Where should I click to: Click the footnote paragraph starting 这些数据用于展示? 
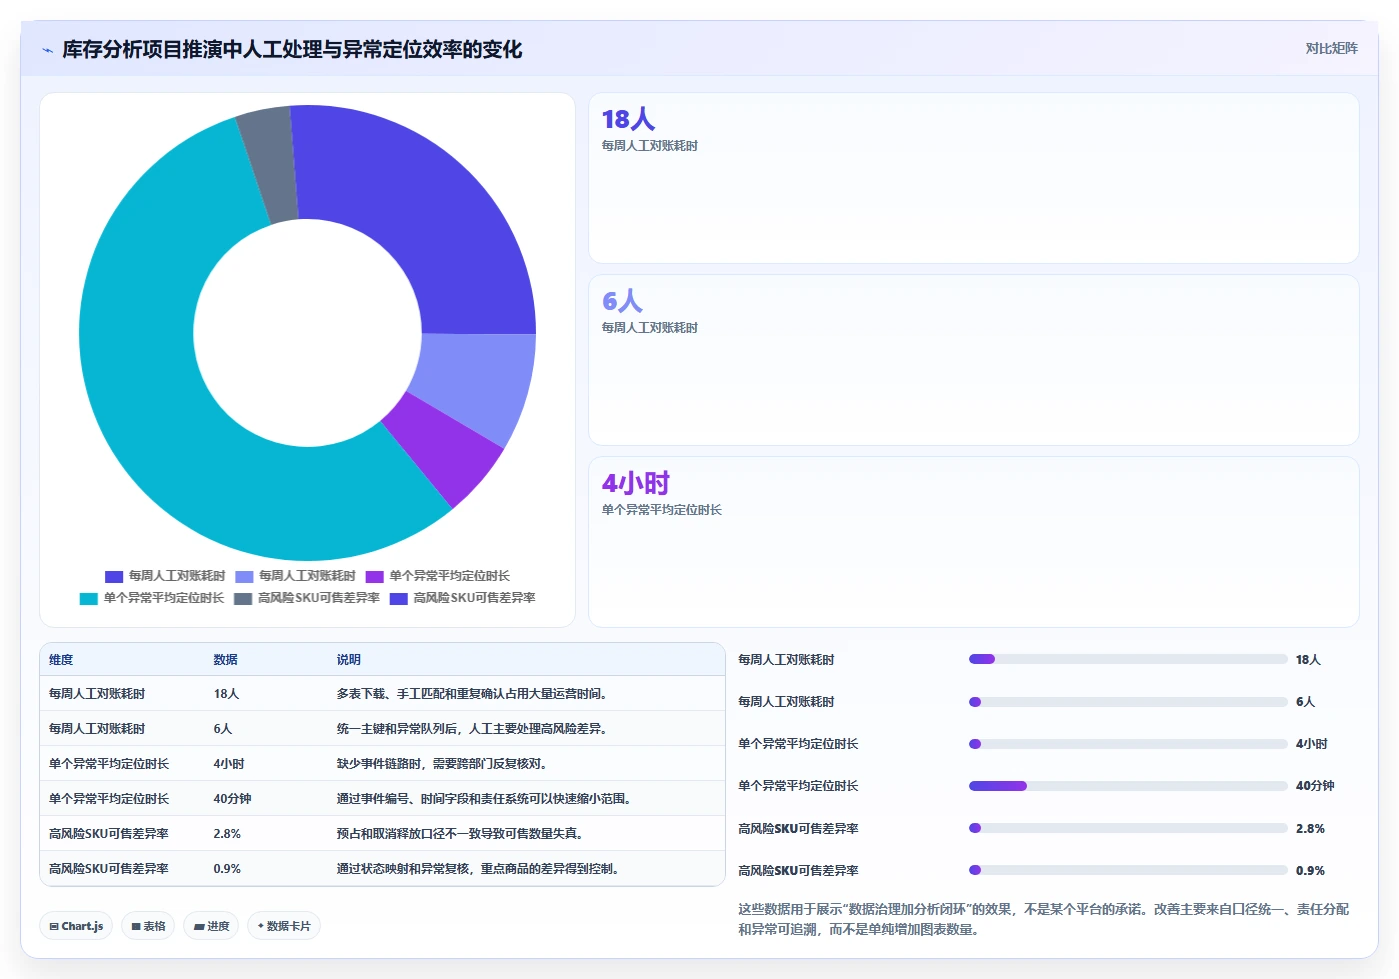pyautogui.click(x=1043, y=919)
